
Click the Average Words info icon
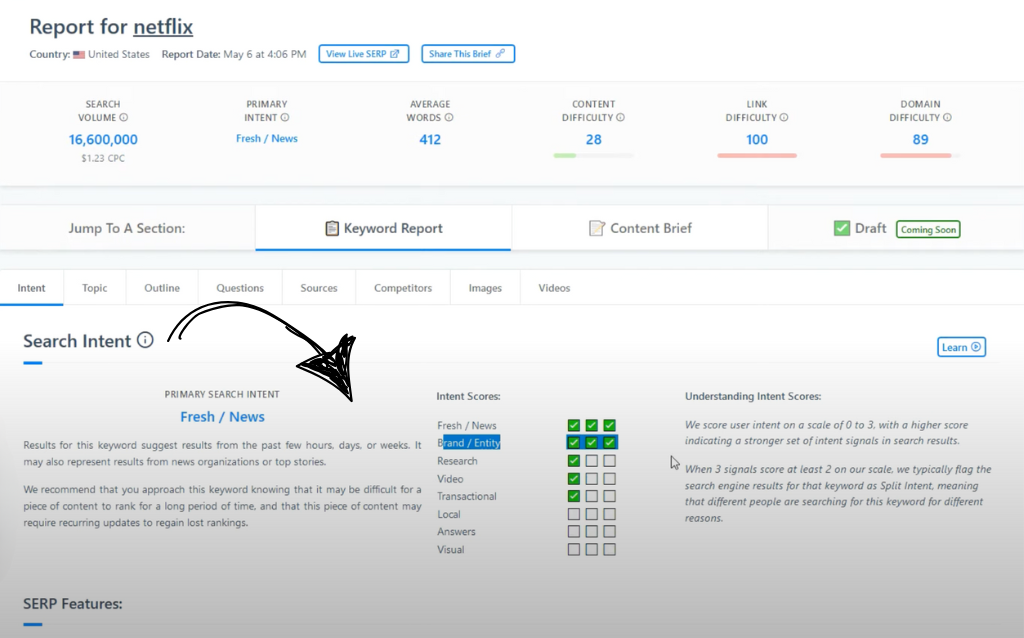[x=449, y=118]
